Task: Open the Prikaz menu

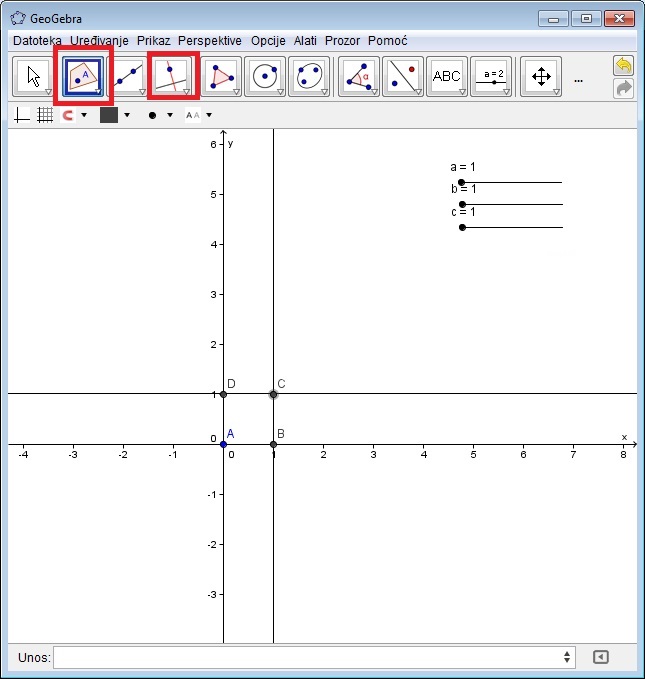Action: coord(153,41)
